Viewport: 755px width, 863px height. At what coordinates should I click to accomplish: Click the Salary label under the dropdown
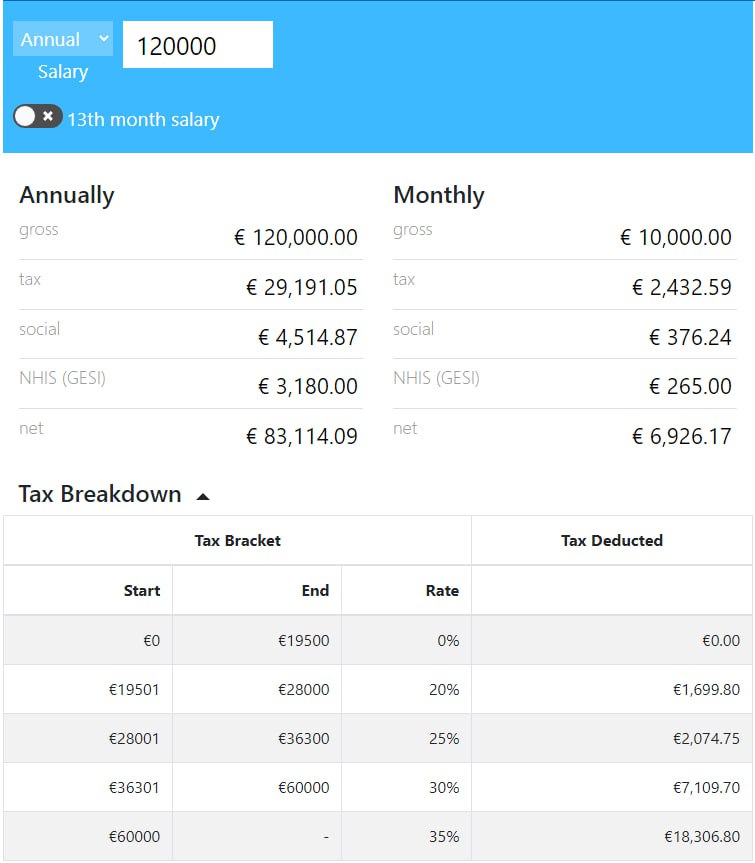[63, 72]
